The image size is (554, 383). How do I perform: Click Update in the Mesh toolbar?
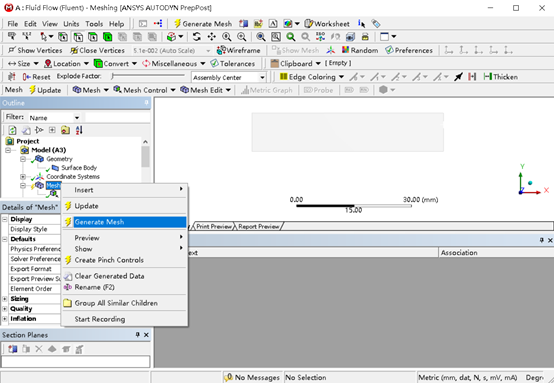tap(45, 90)
